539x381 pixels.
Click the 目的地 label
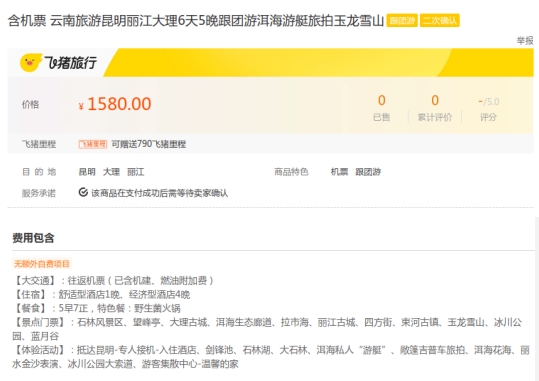coord(39,172)
